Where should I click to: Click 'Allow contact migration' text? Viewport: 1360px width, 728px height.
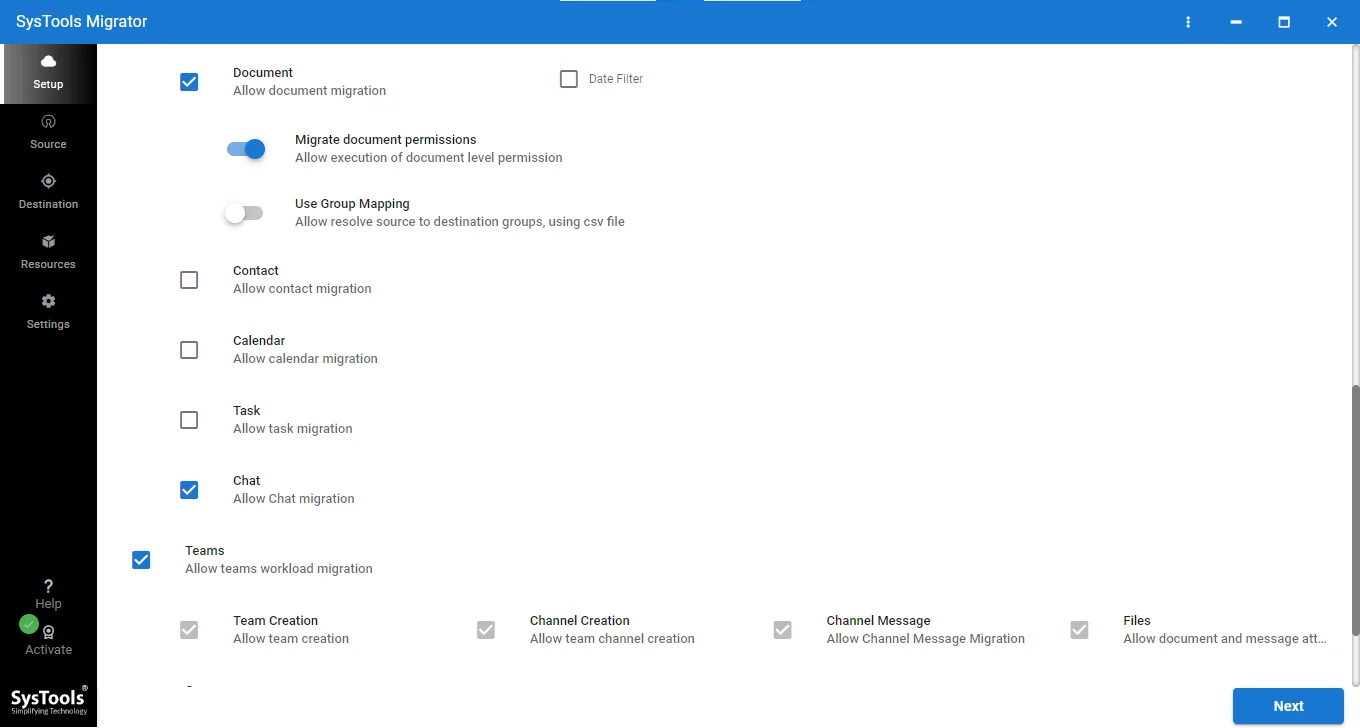302,289
